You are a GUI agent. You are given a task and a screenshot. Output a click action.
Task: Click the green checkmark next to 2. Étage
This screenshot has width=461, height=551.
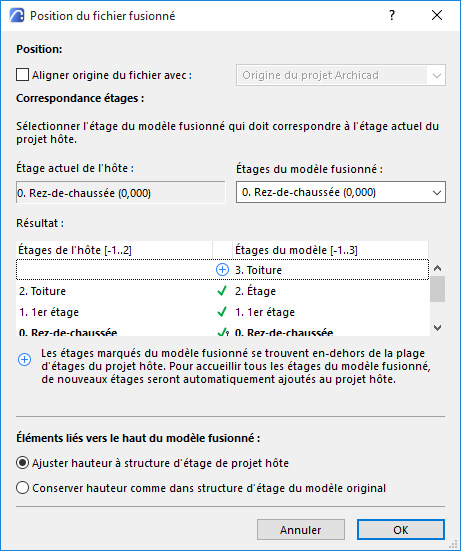point(222,291)
